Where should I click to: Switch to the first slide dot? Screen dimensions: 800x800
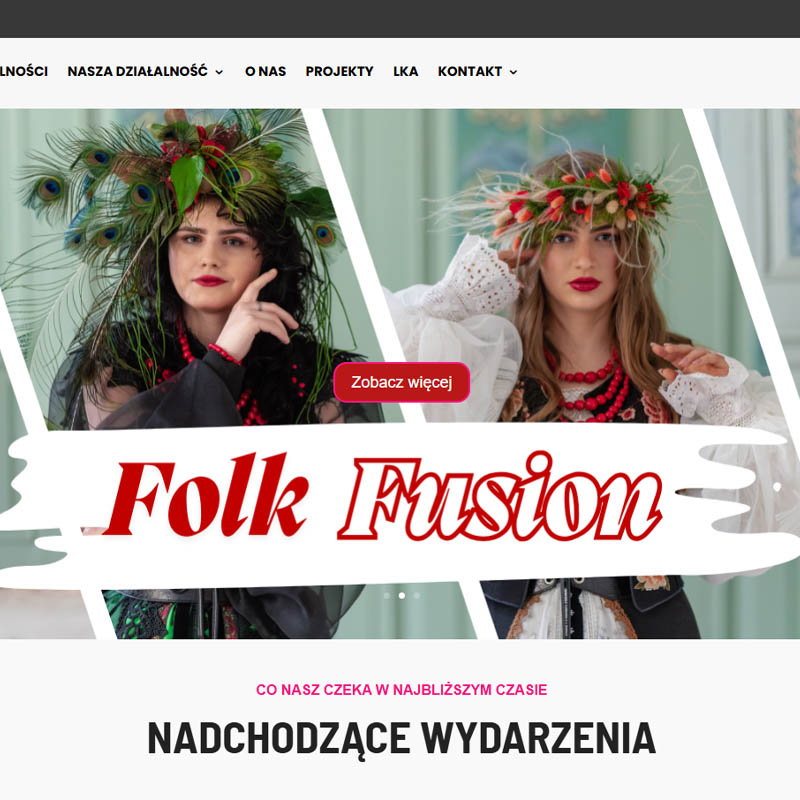[x=387, y=595]
